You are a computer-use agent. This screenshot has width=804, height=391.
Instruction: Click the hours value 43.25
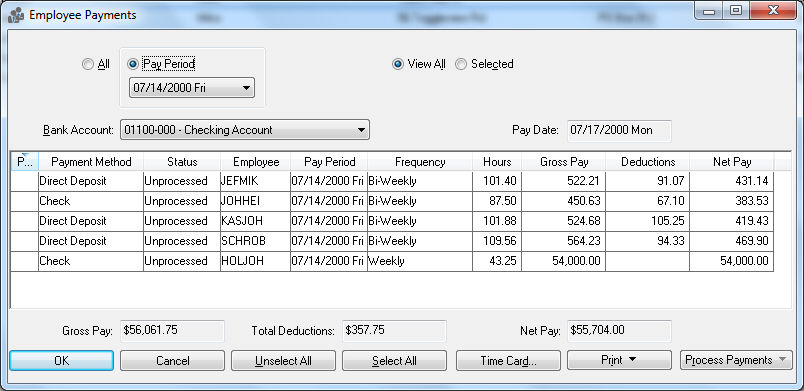tap(497, 261)
